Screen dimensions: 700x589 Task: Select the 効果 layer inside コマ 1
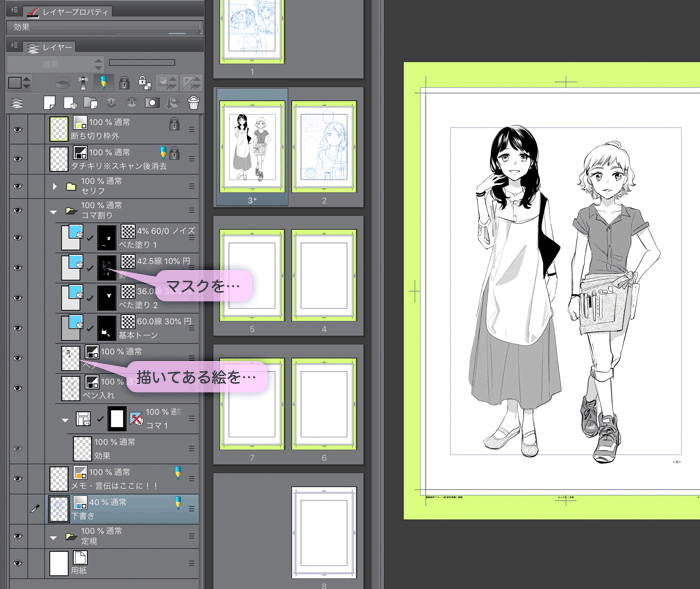[x=133, y=448]
